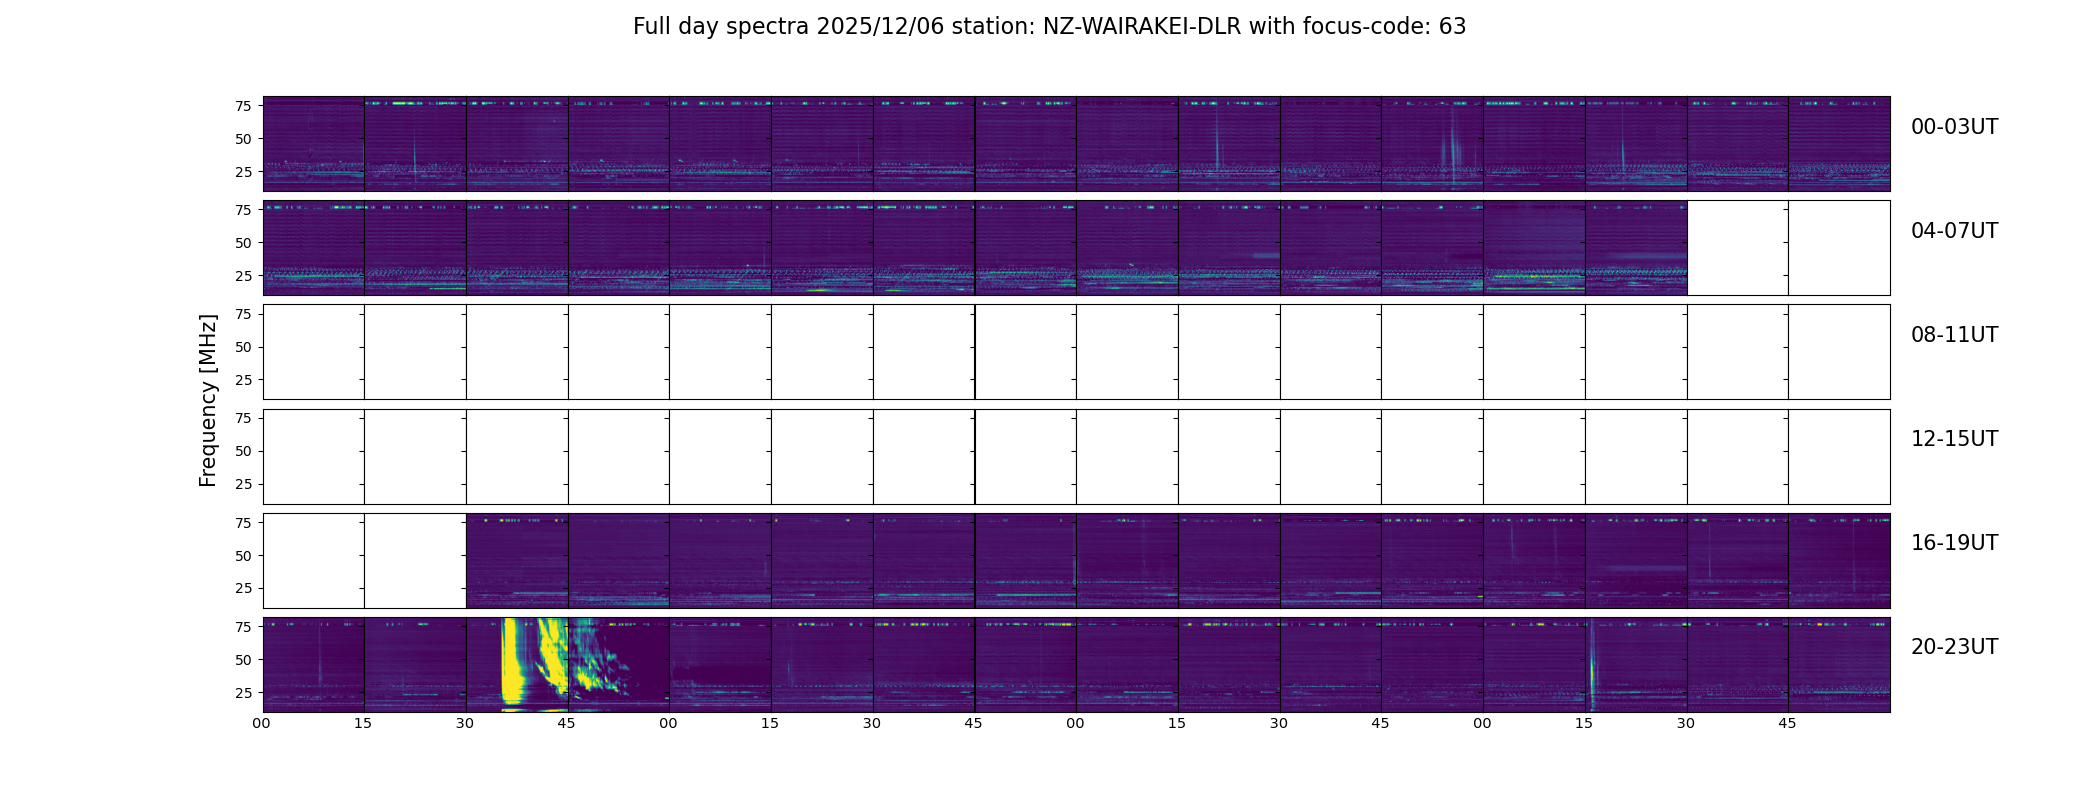Click the '75' tick in the 12-15UT row
The width and height of the screenshot is (2100, 800).
243,419
